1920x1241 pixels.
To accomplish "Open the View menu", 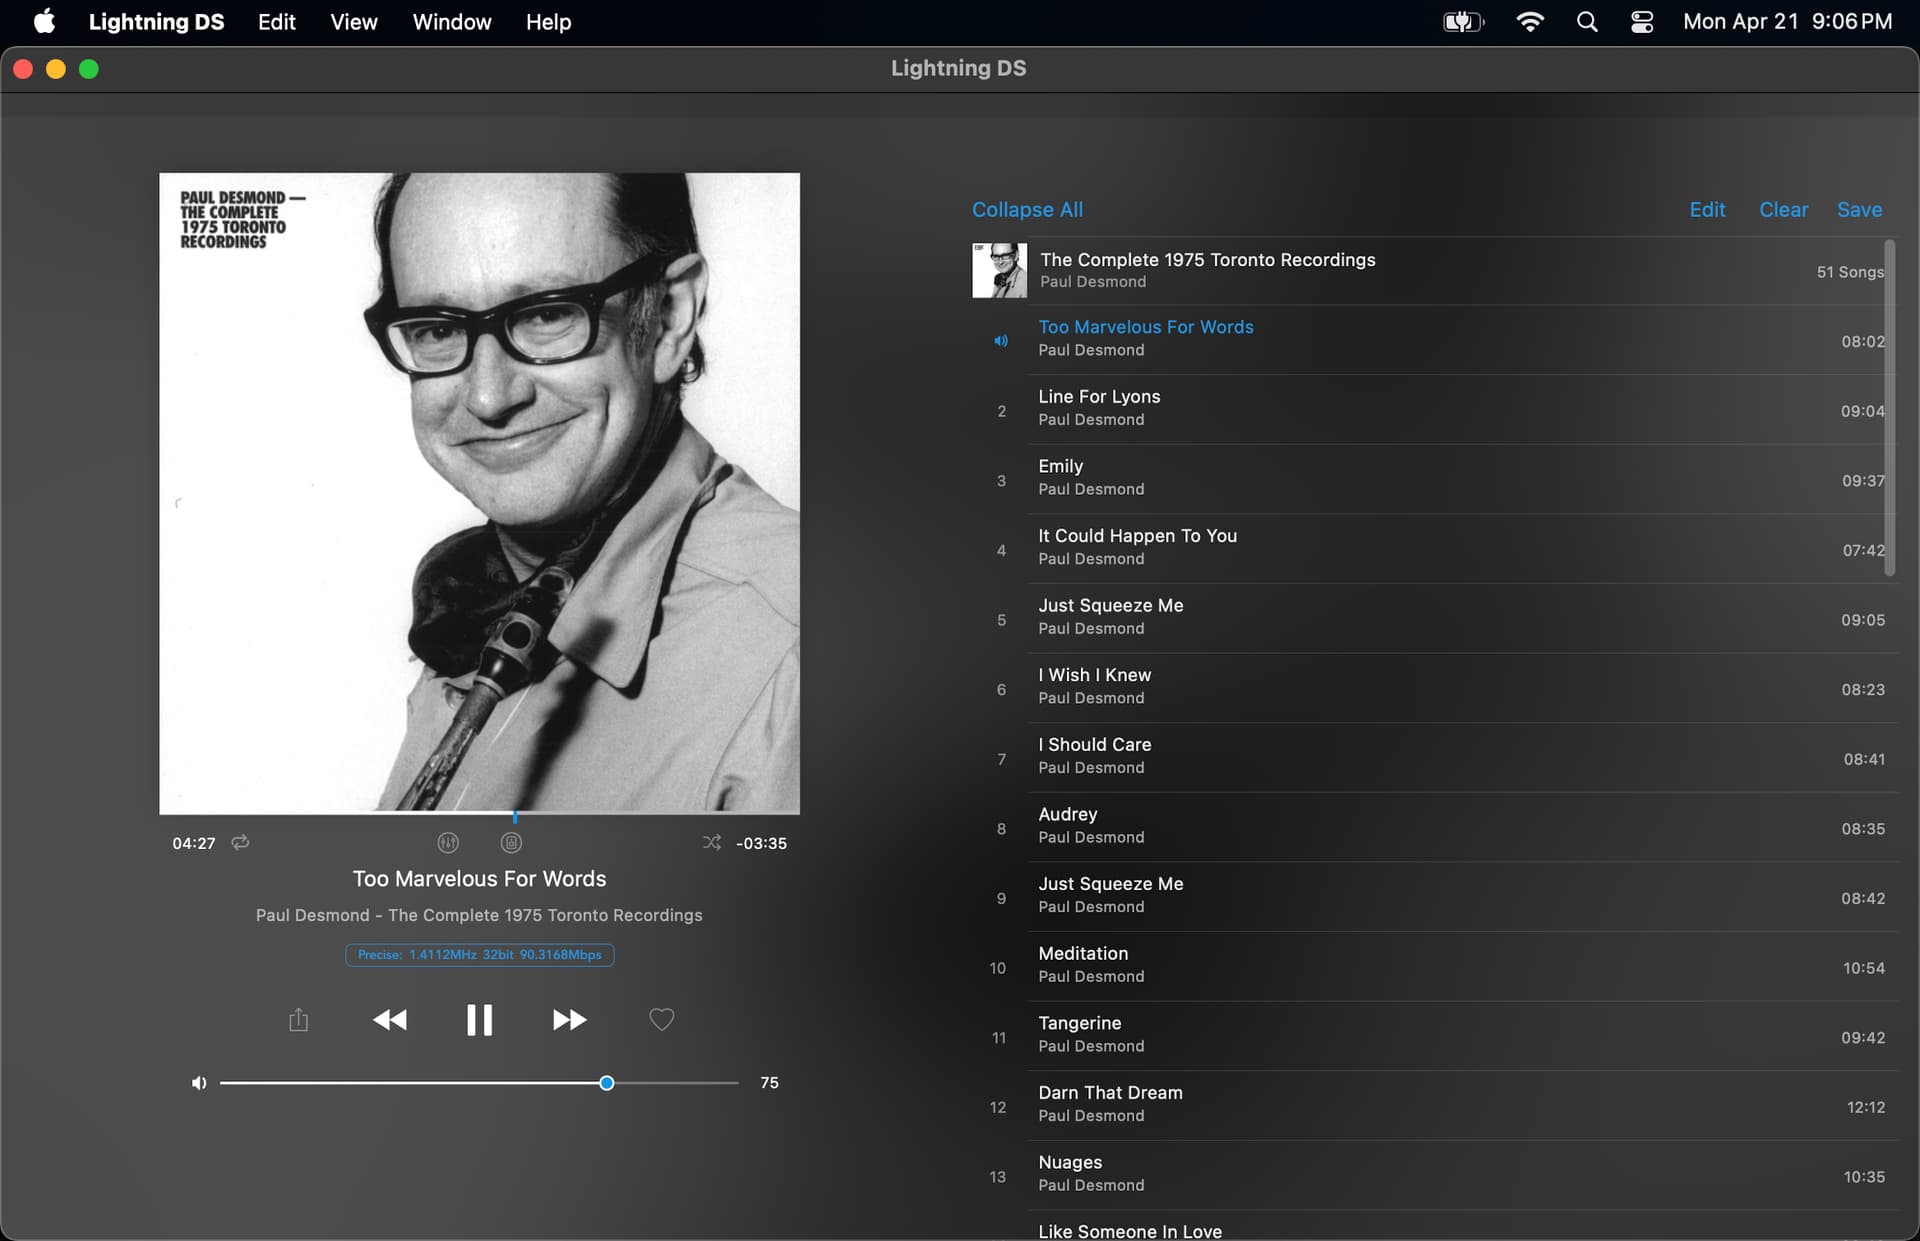I will (354, 22).
